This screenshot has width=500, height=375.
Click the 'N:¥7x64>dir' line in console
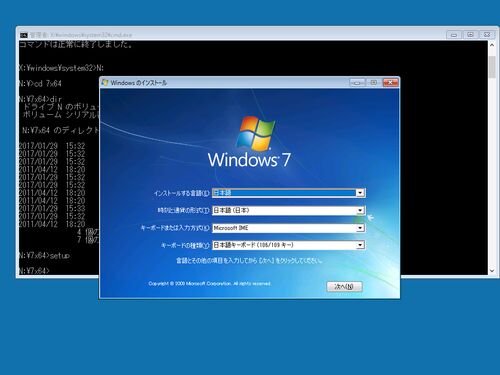[40, 99]
